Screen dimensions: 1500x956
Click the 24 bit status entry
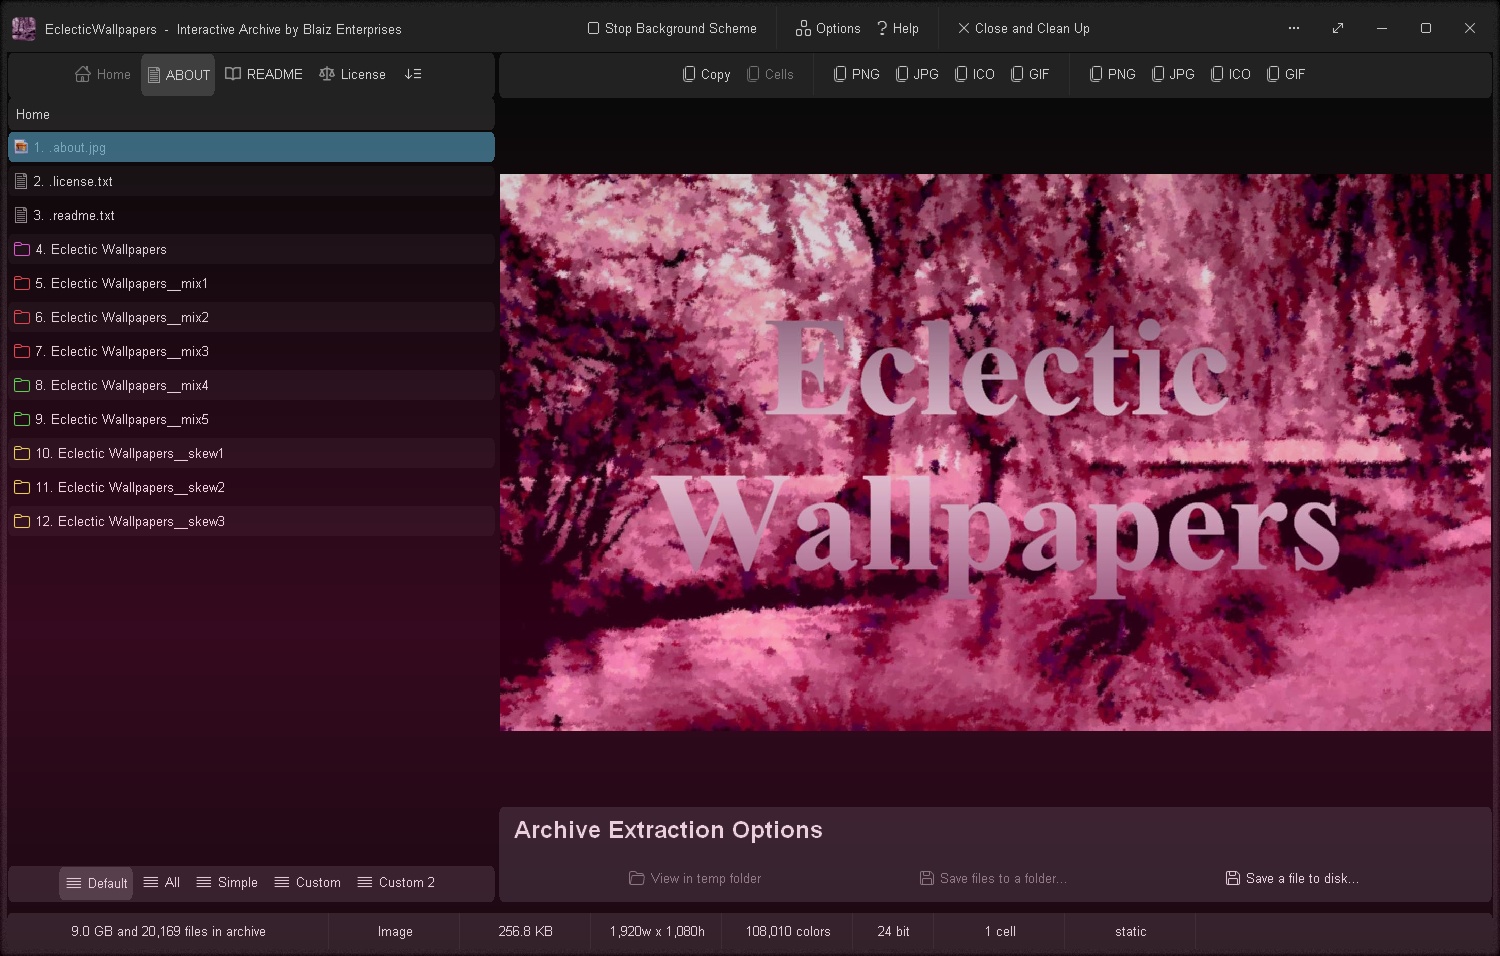tap(893, 931)
